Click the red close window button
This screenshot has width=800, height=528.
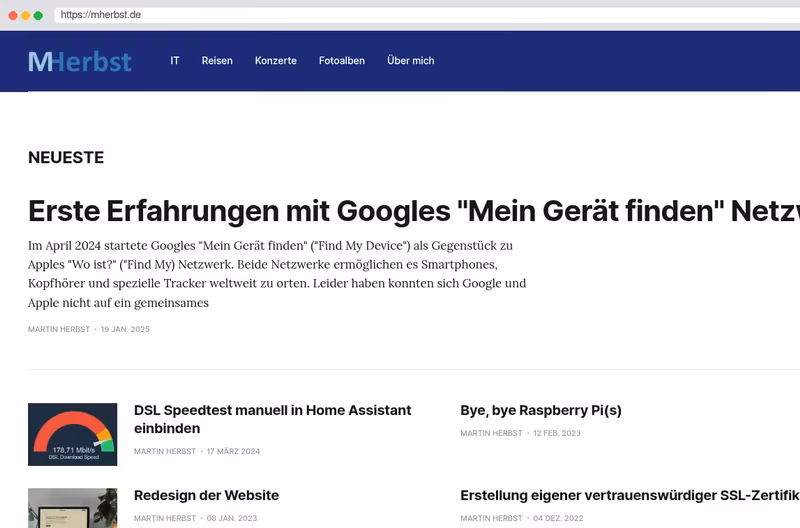point(13,15)
